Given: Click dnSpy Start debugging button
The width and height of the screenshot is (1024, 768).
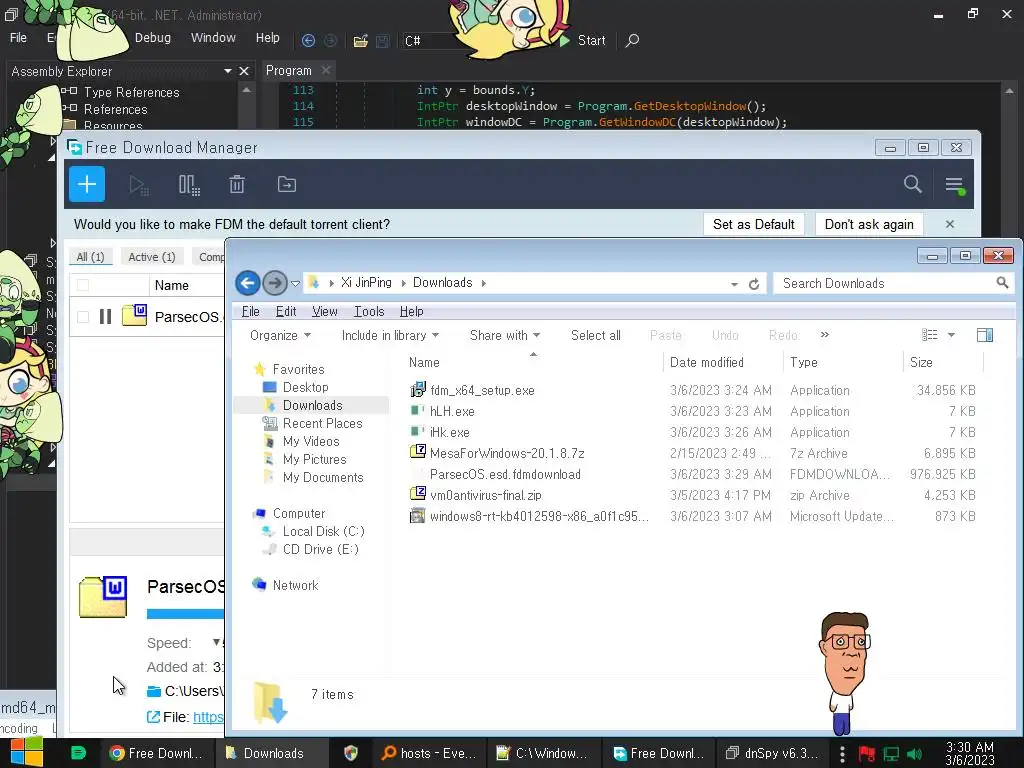Looking at the screenshot, I should pos(583,40).
